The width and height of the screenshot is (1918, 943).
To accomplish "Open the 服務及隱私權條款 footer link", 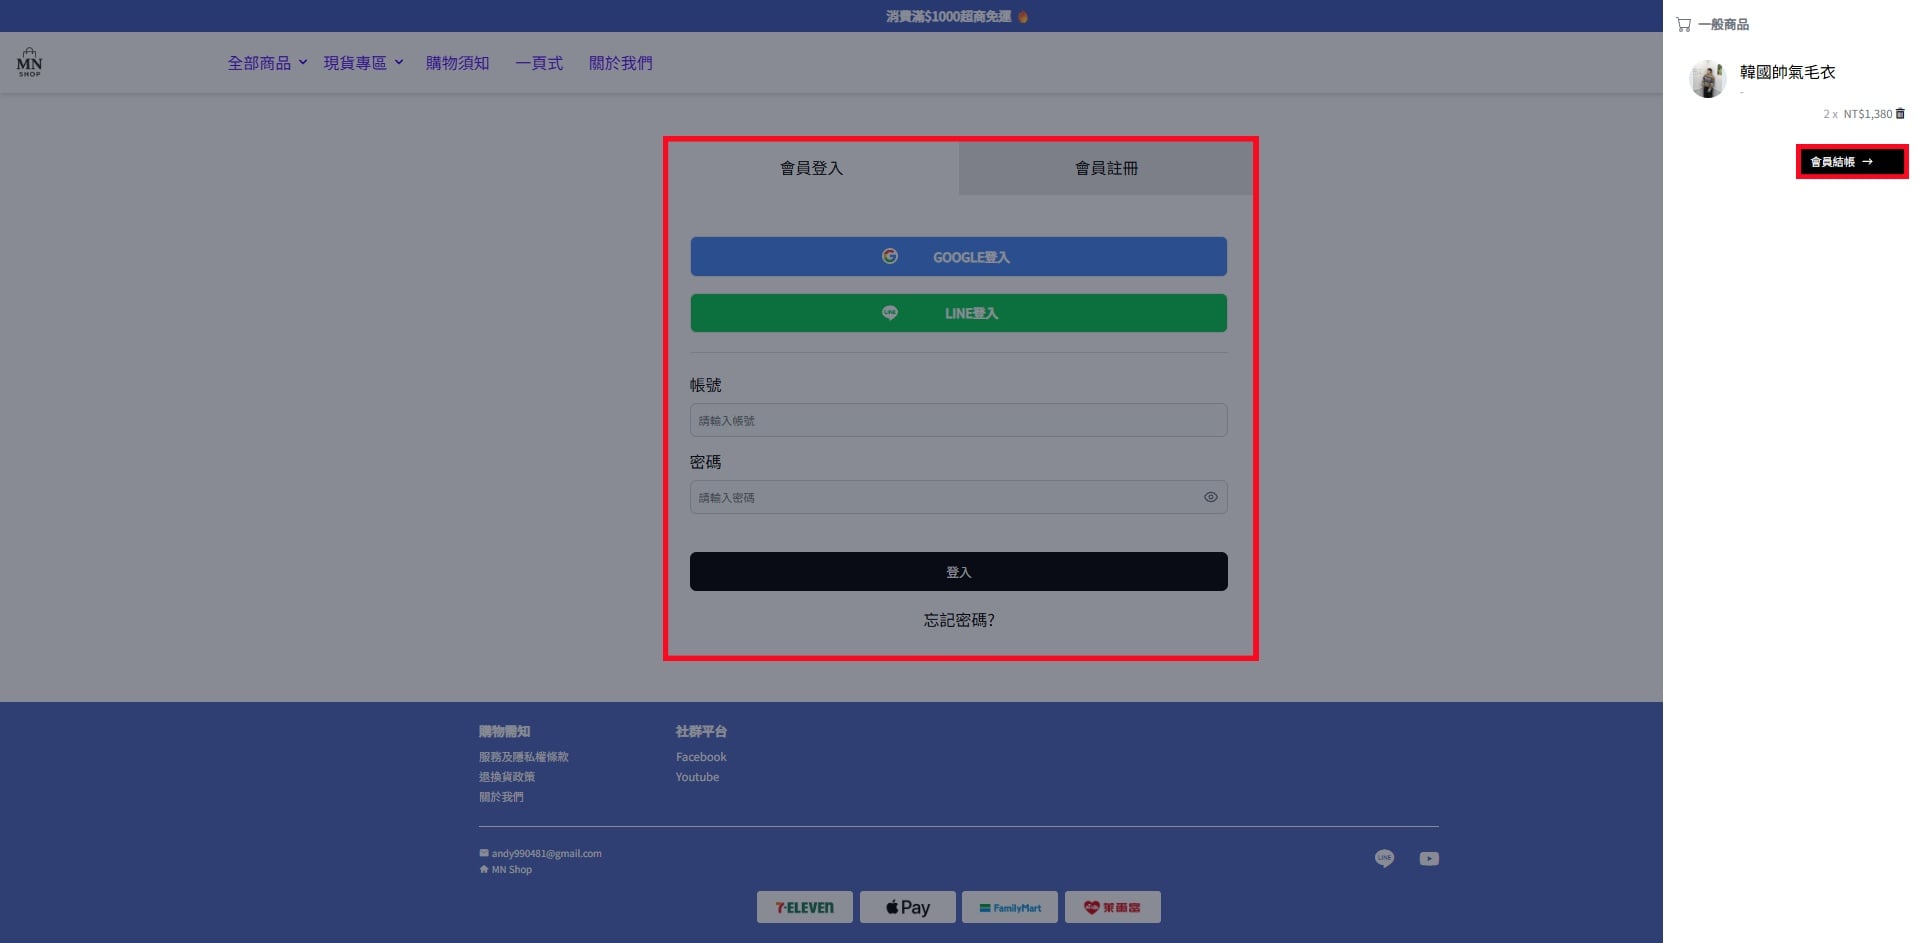I will (523, 757).
